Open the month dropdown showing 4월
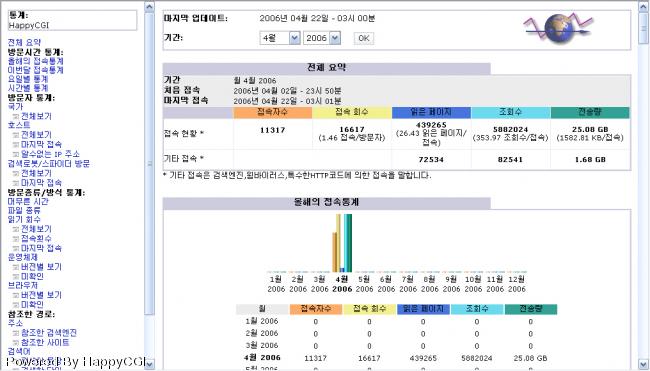 pyautogui.click(x=280, y=38)
